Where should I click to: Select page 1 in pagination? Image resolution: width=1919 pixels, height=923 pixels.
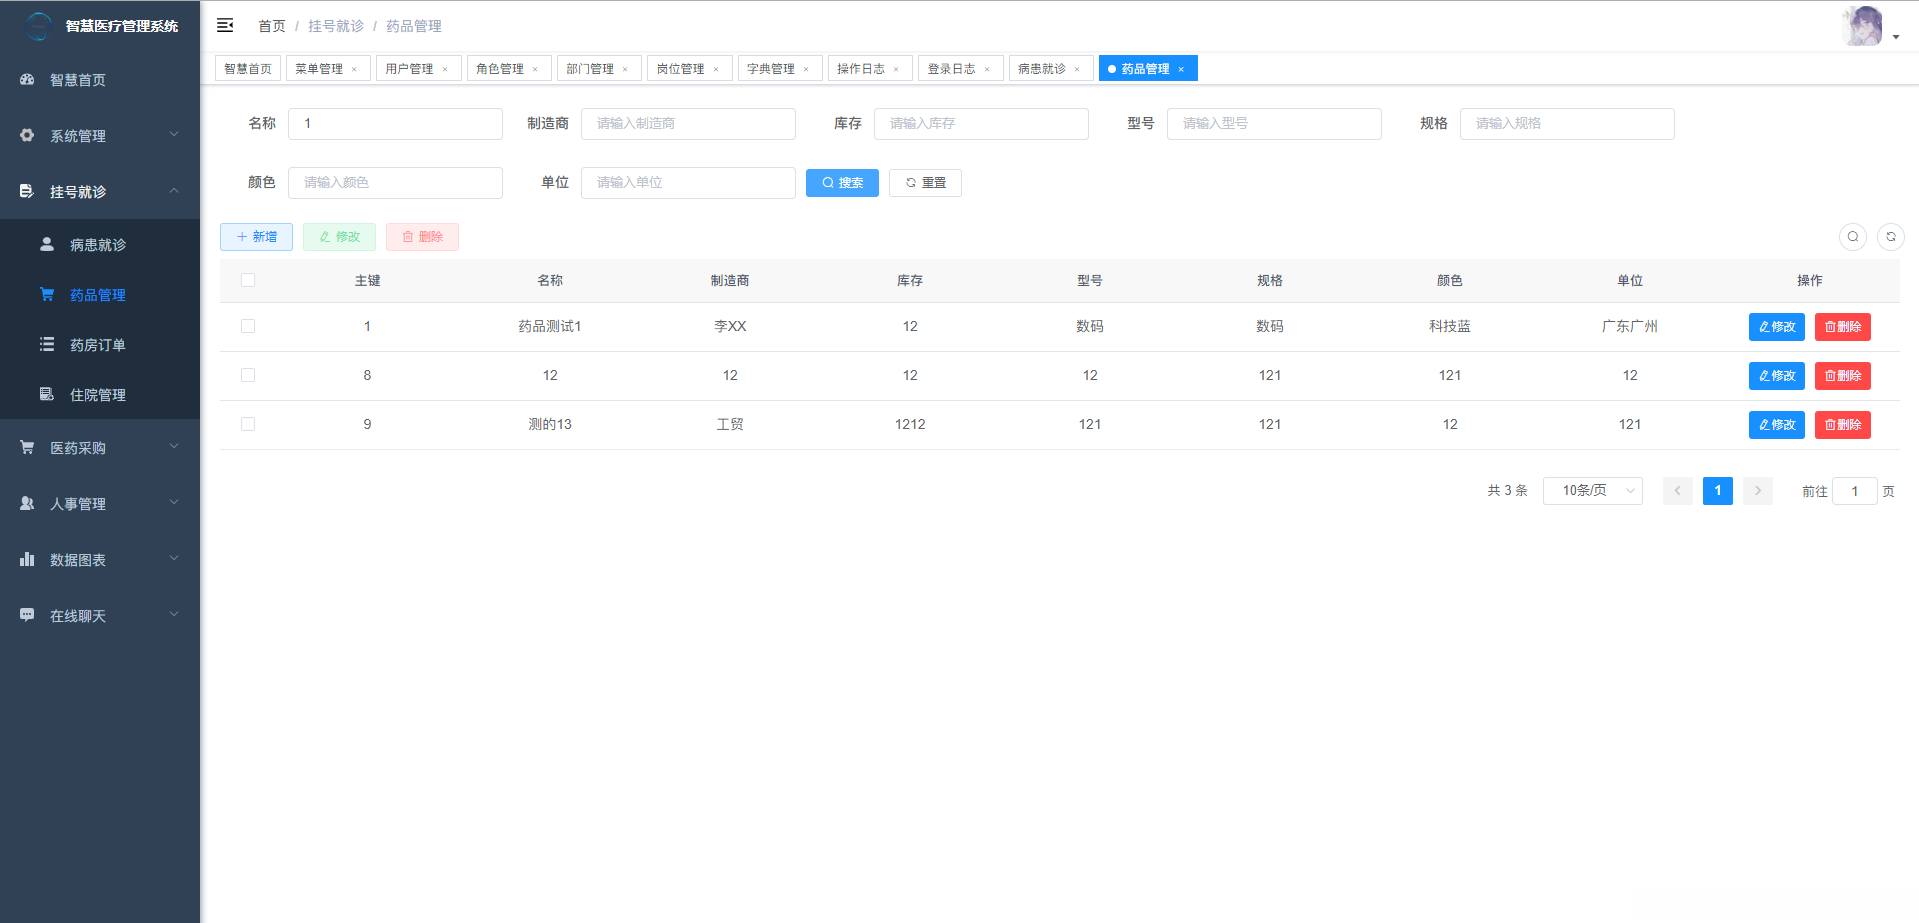point(1718,491)
